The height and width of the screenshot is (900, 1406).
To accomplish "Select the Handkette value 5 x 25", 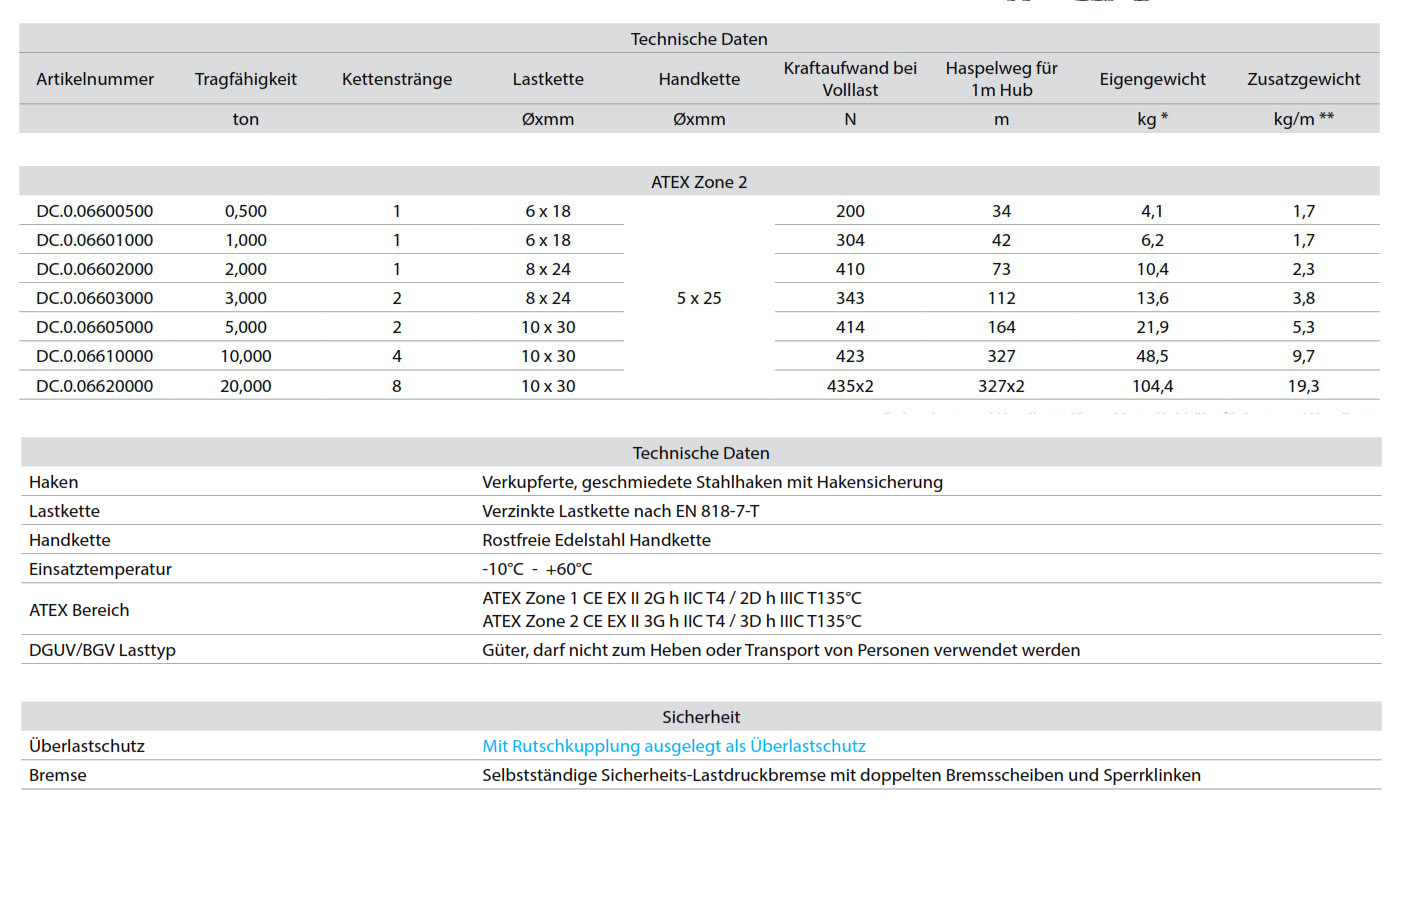I will (x=699, y=298).
